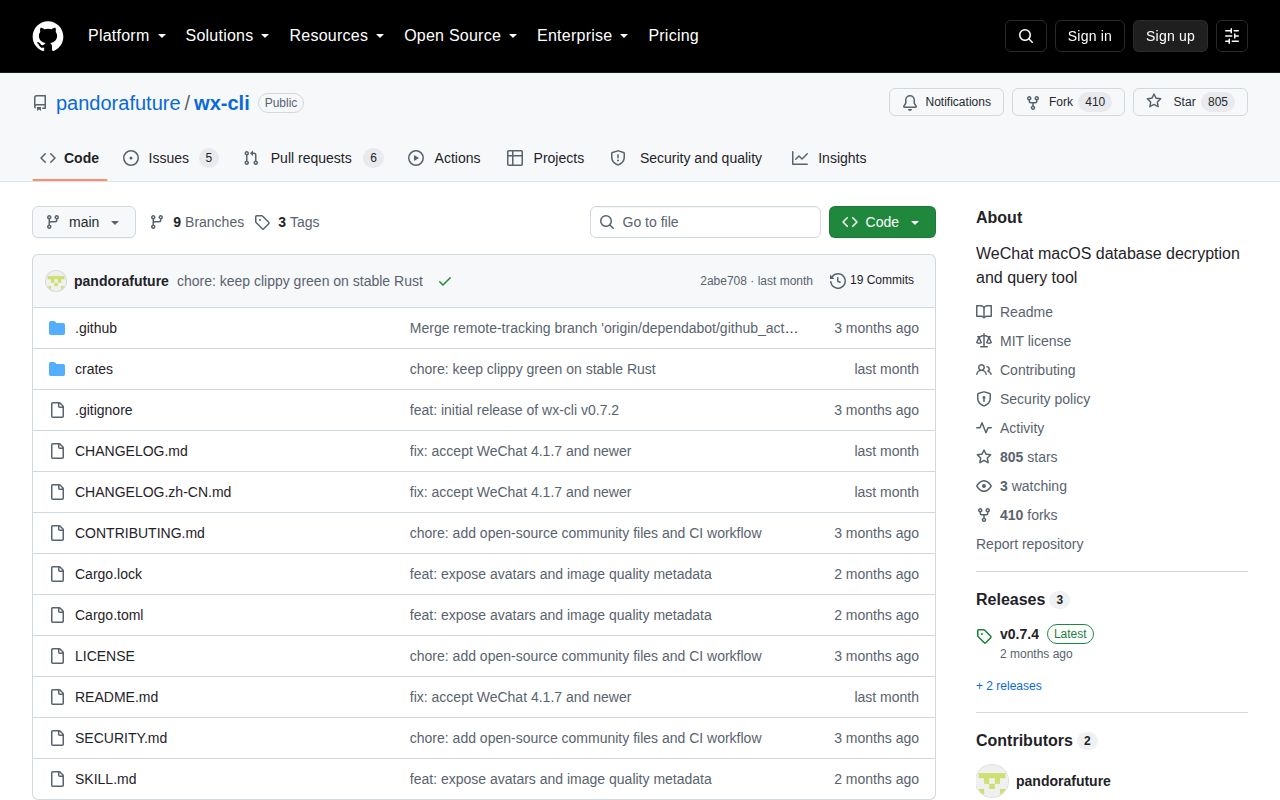Open the crates folder
Screen dimensions: 1280x800
(94, 369)
